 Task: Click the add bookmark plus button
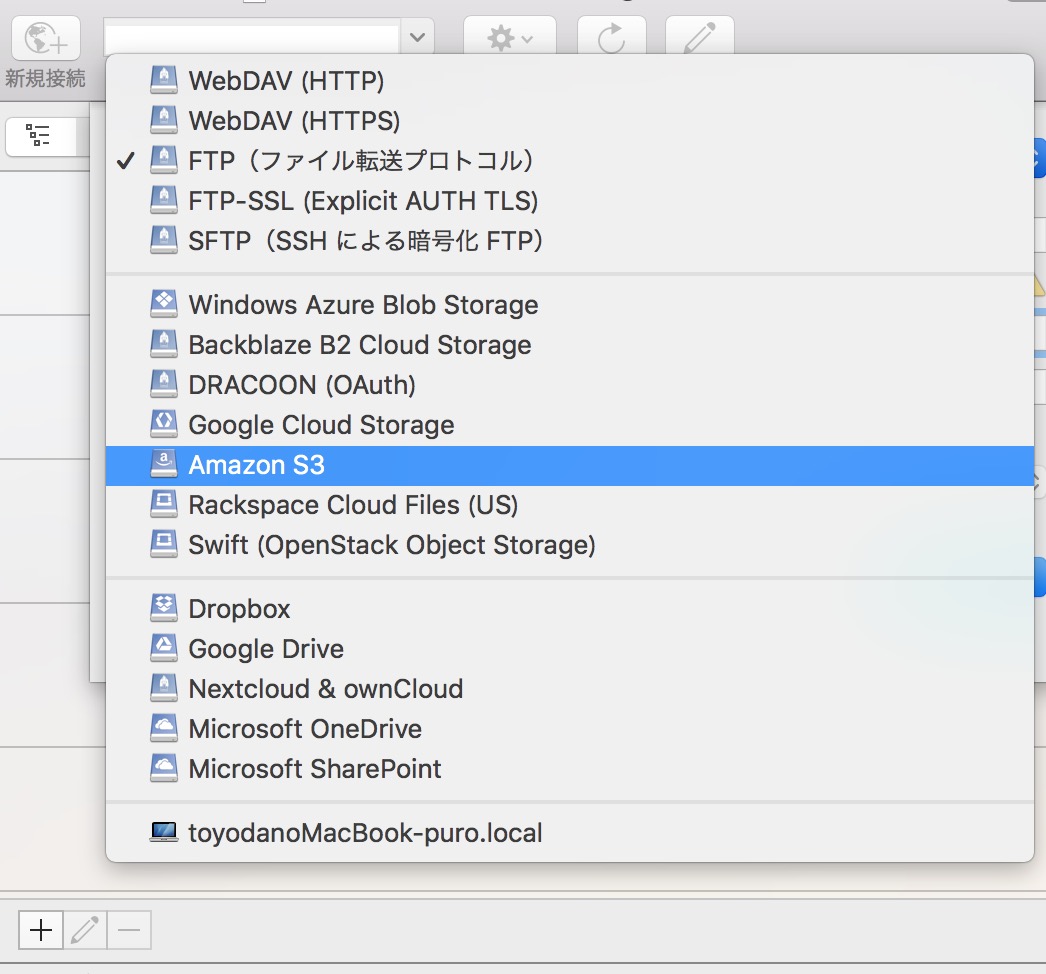click(41, 930)
